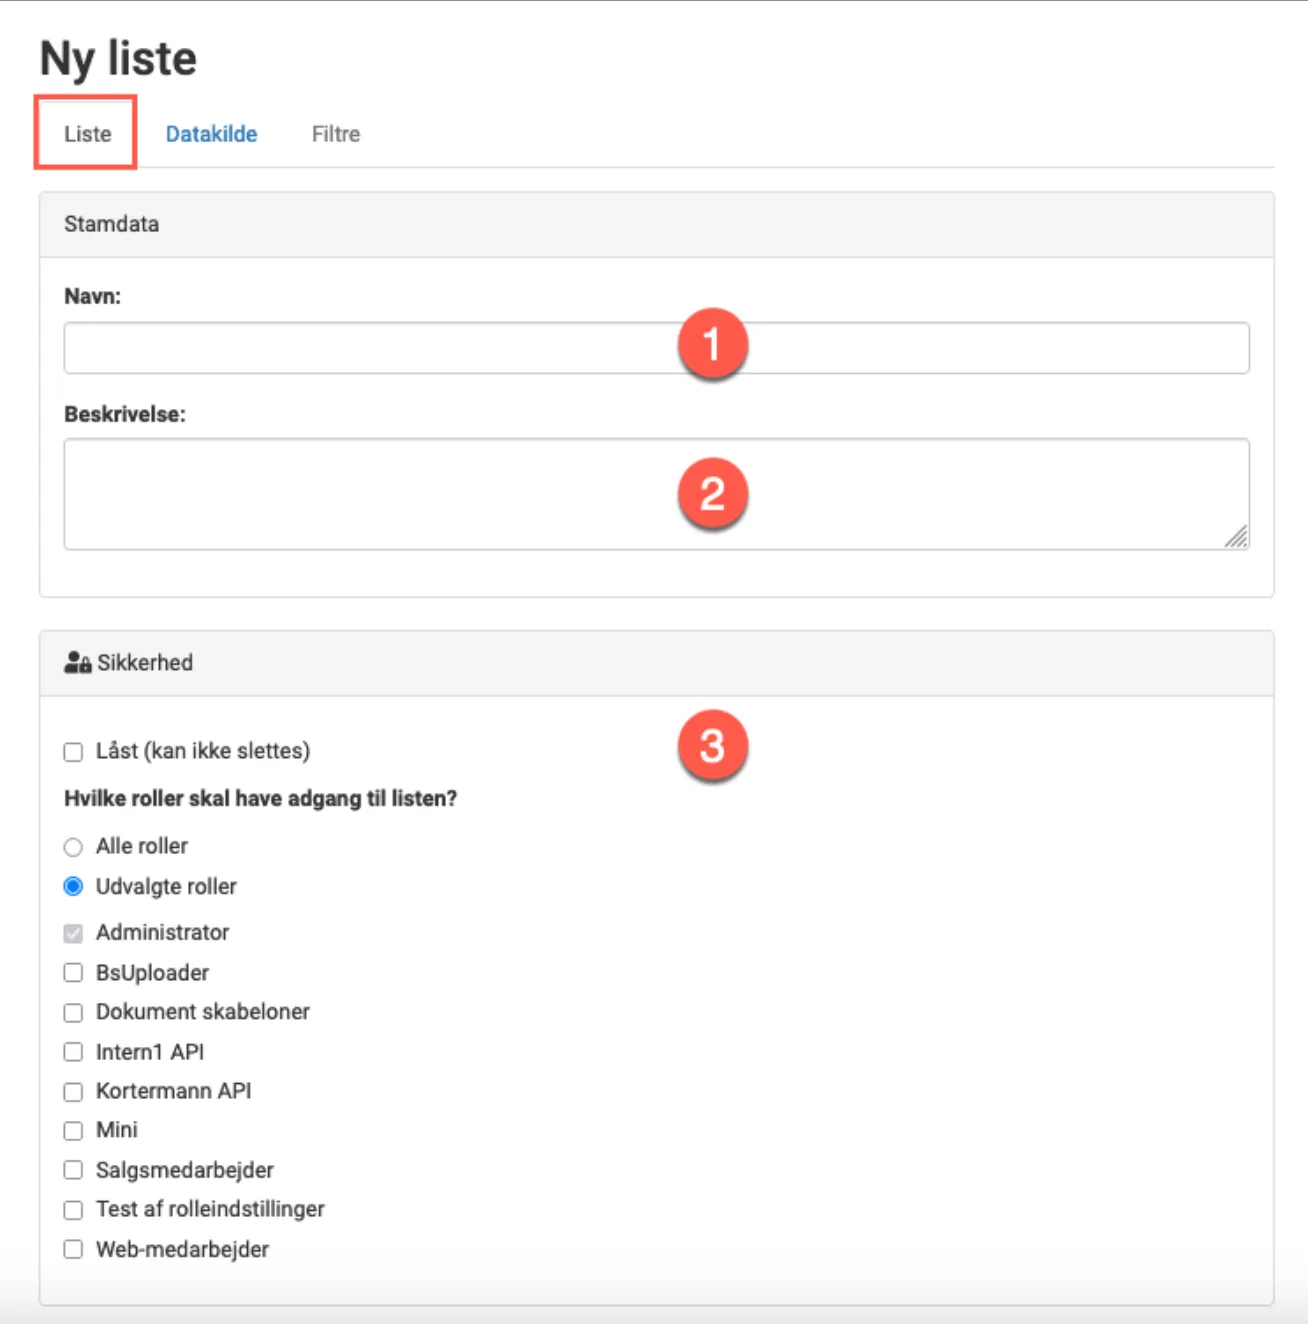Click the Navn input field
1308x1324 pixels.
coord(656,348)
